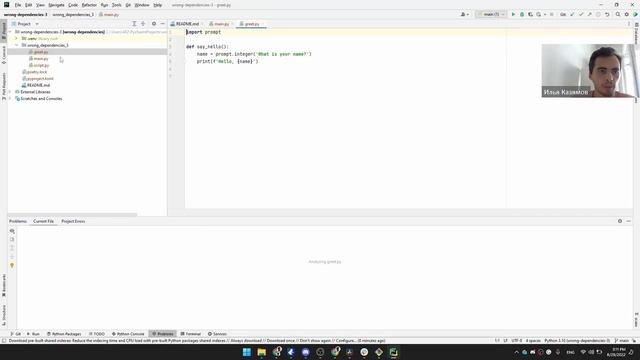Show Git history via the clock icon
This screenshot has height=360, width=640.
click(x=598, y=14)
